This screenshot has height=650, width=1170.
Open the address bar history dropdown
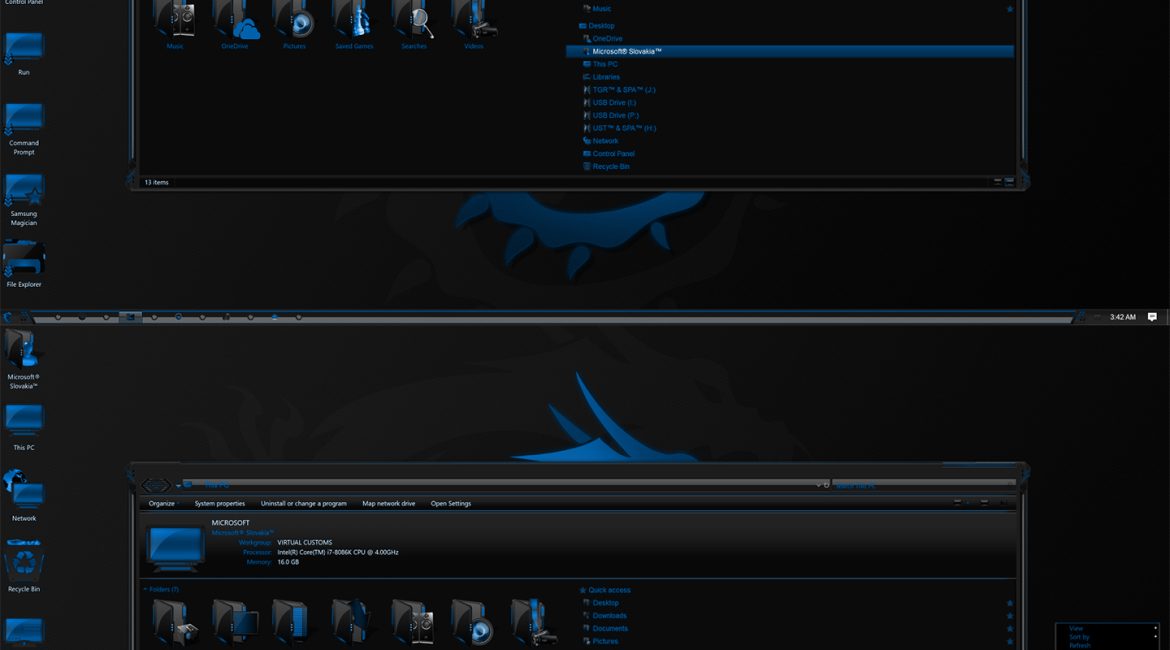(819, 484)
